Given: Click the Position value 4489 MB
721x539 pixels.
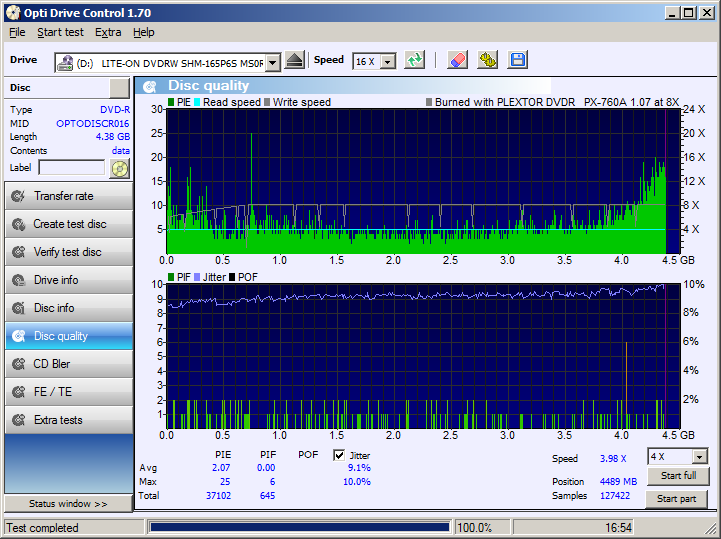Looking at the screenshot, I should tap(618, 482).
